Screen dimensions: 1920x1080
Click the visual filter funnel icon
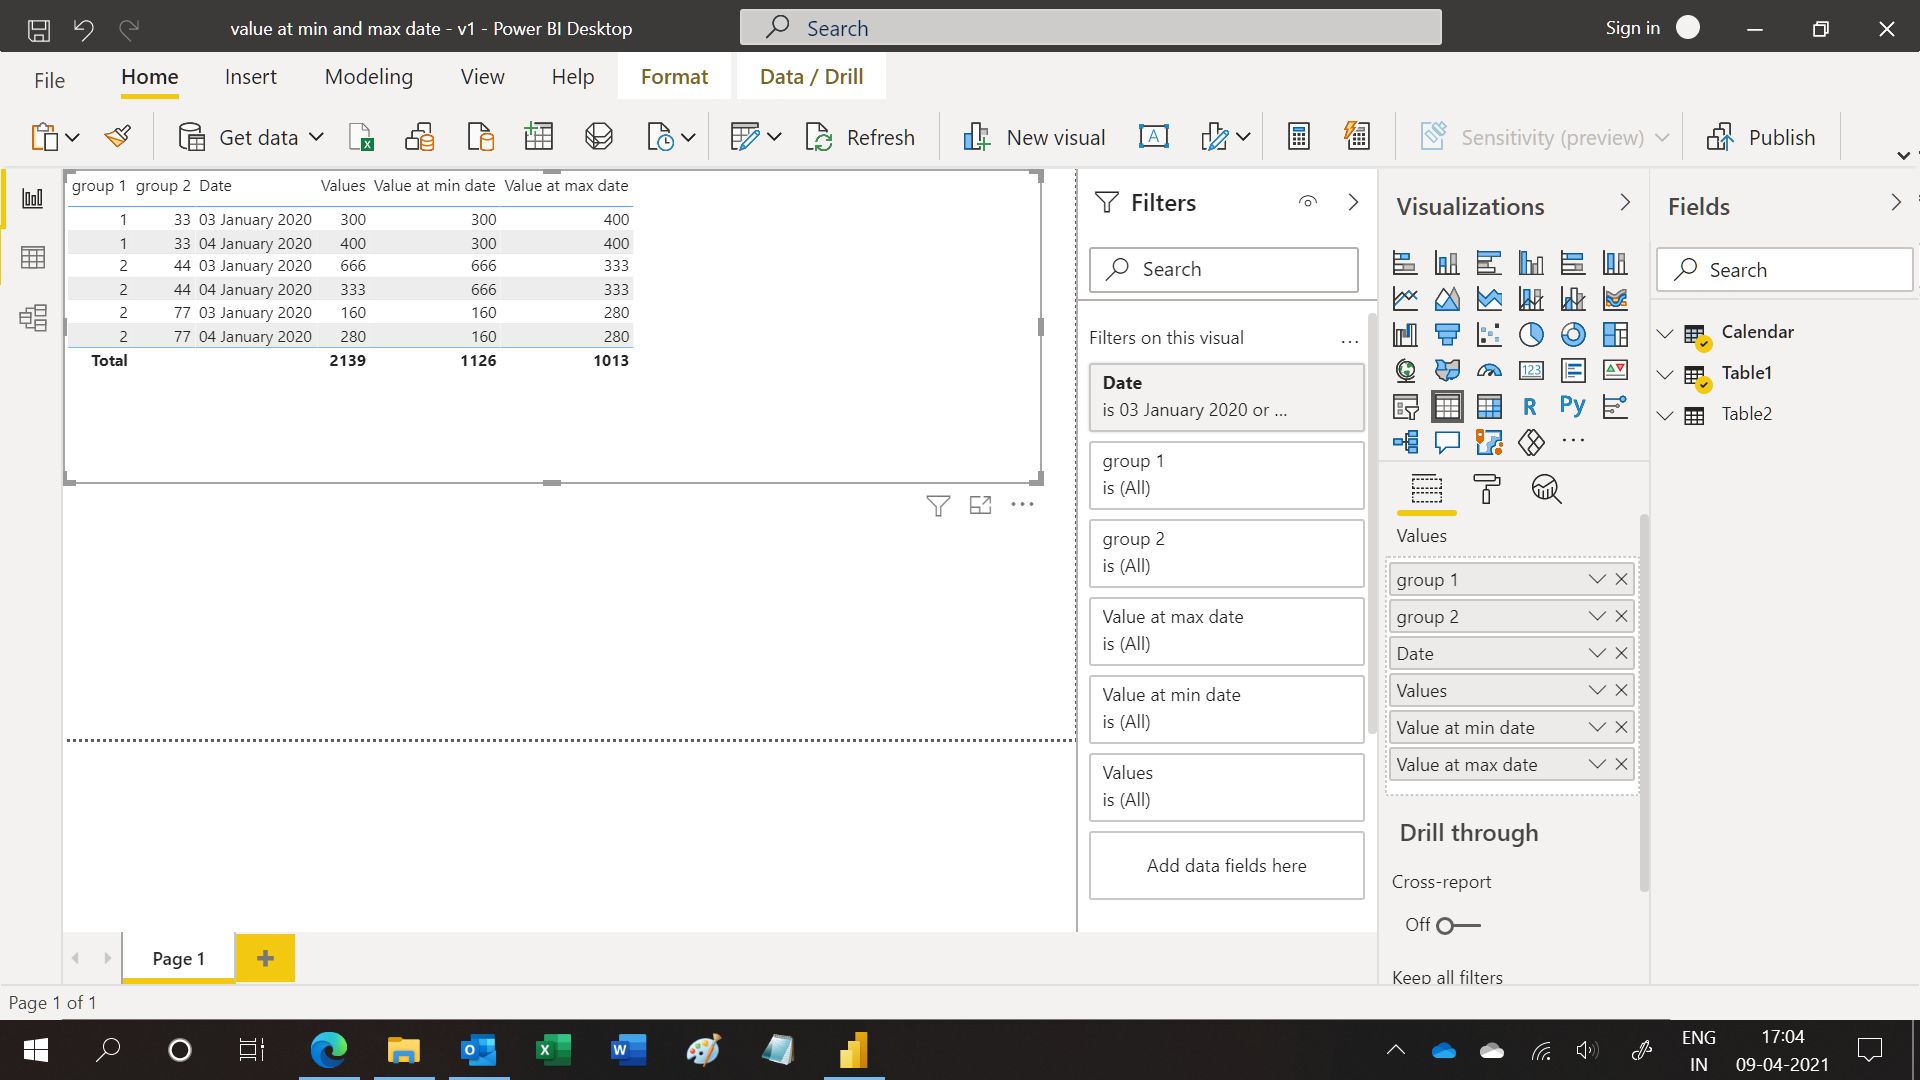[x=938, y=506]
